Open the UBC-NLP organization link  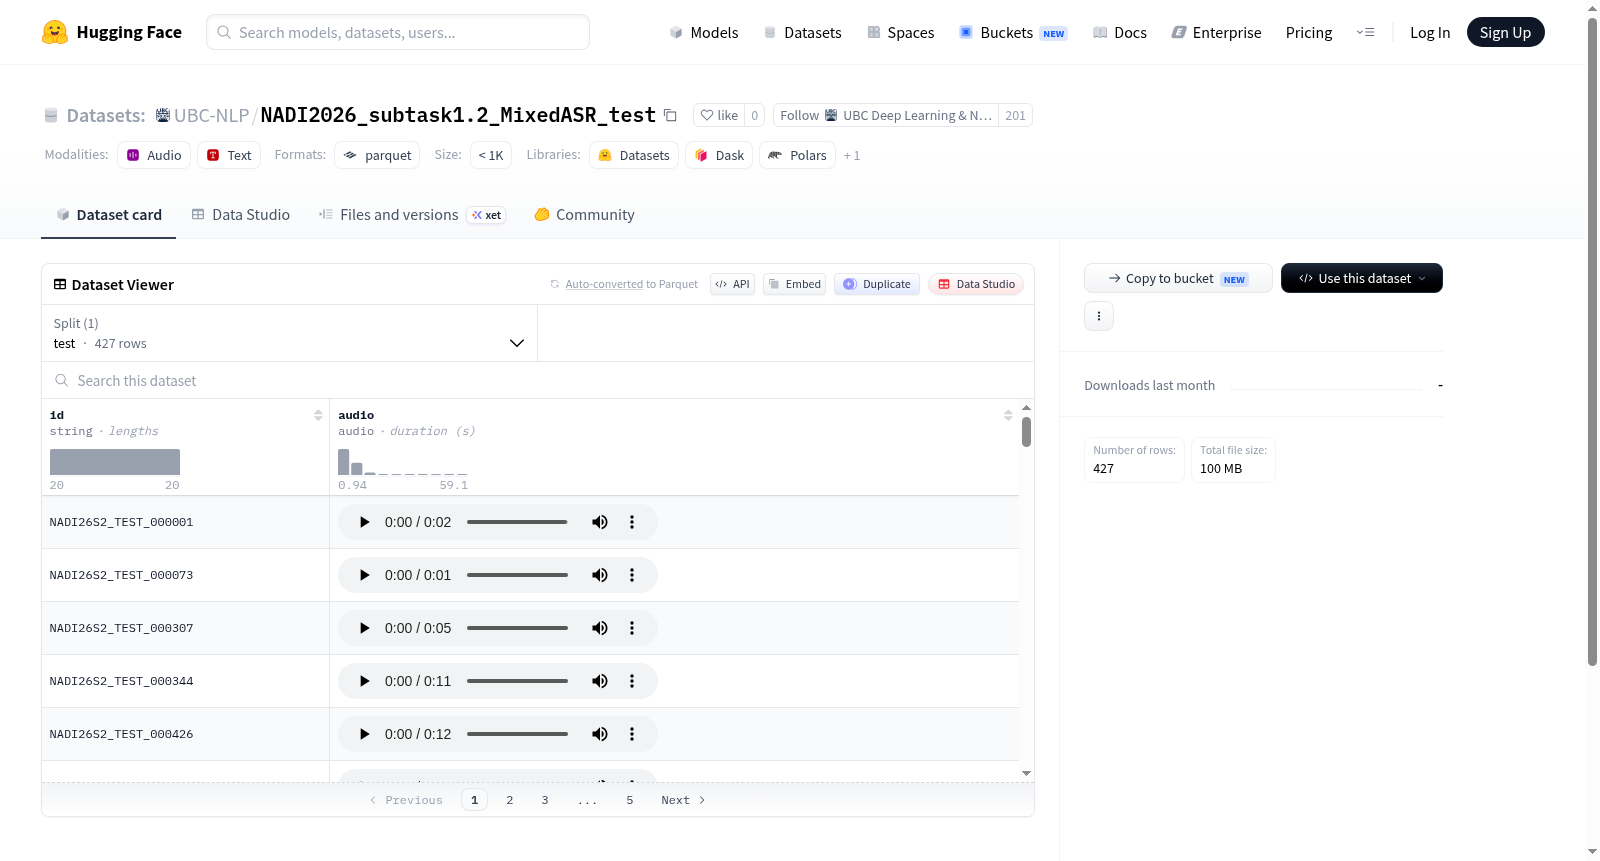pyautogui.click(x=211, y=115)
